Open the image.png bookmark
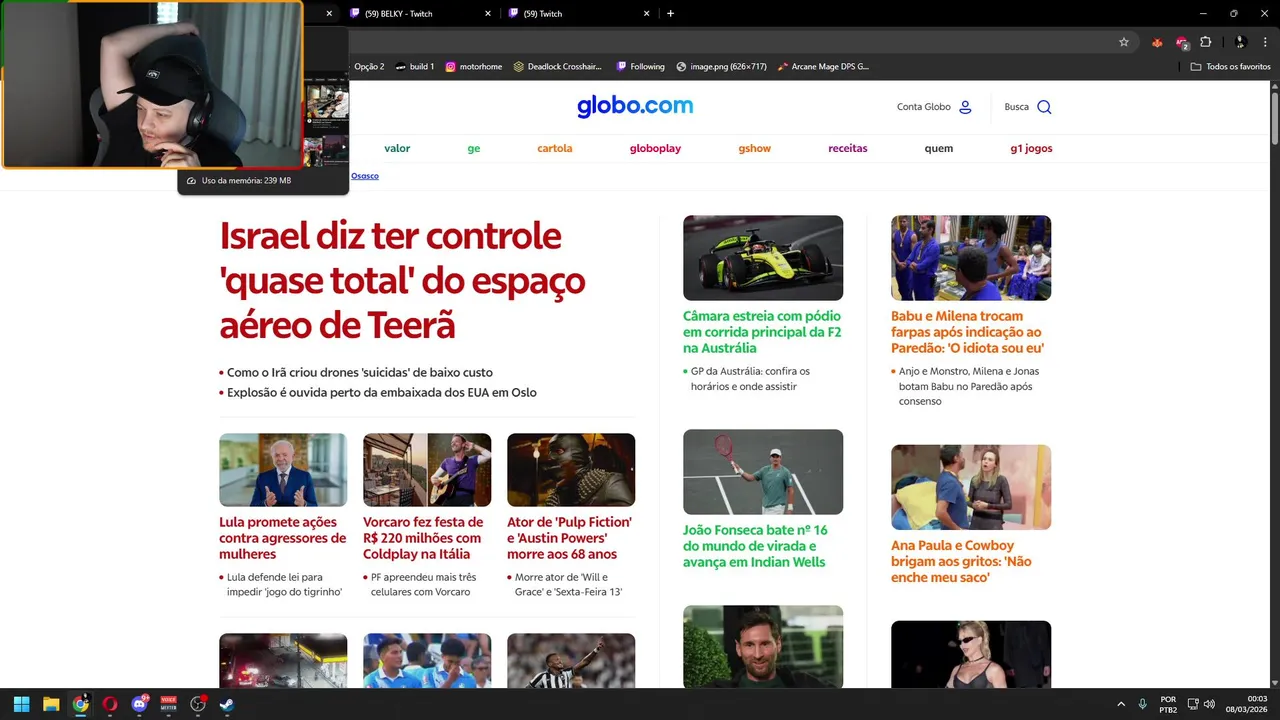This screenshot has width=1280, height=720. pyautogui.click(x=721, y=66)
